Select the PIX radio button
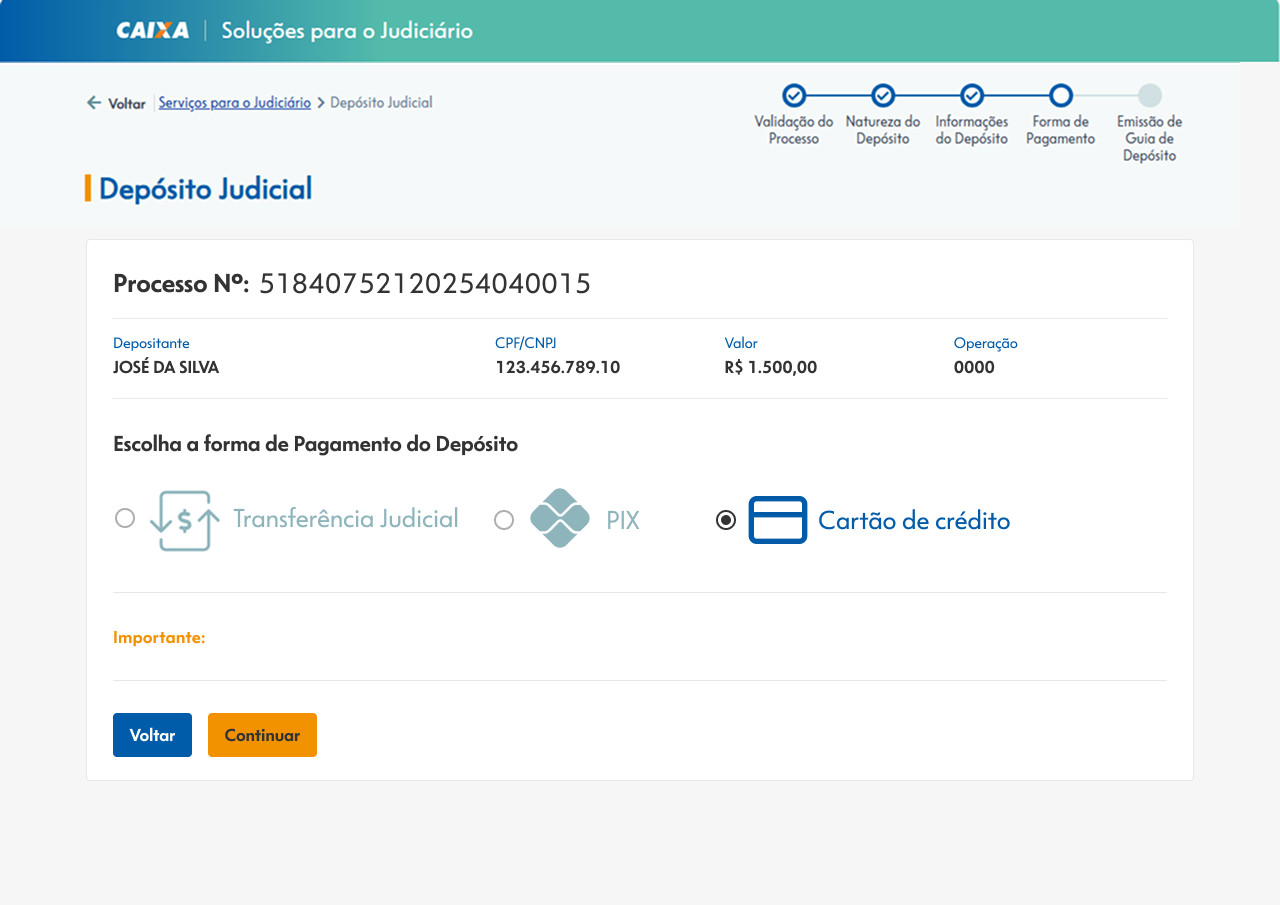The image size is (1280, 905). pos(504,520)
